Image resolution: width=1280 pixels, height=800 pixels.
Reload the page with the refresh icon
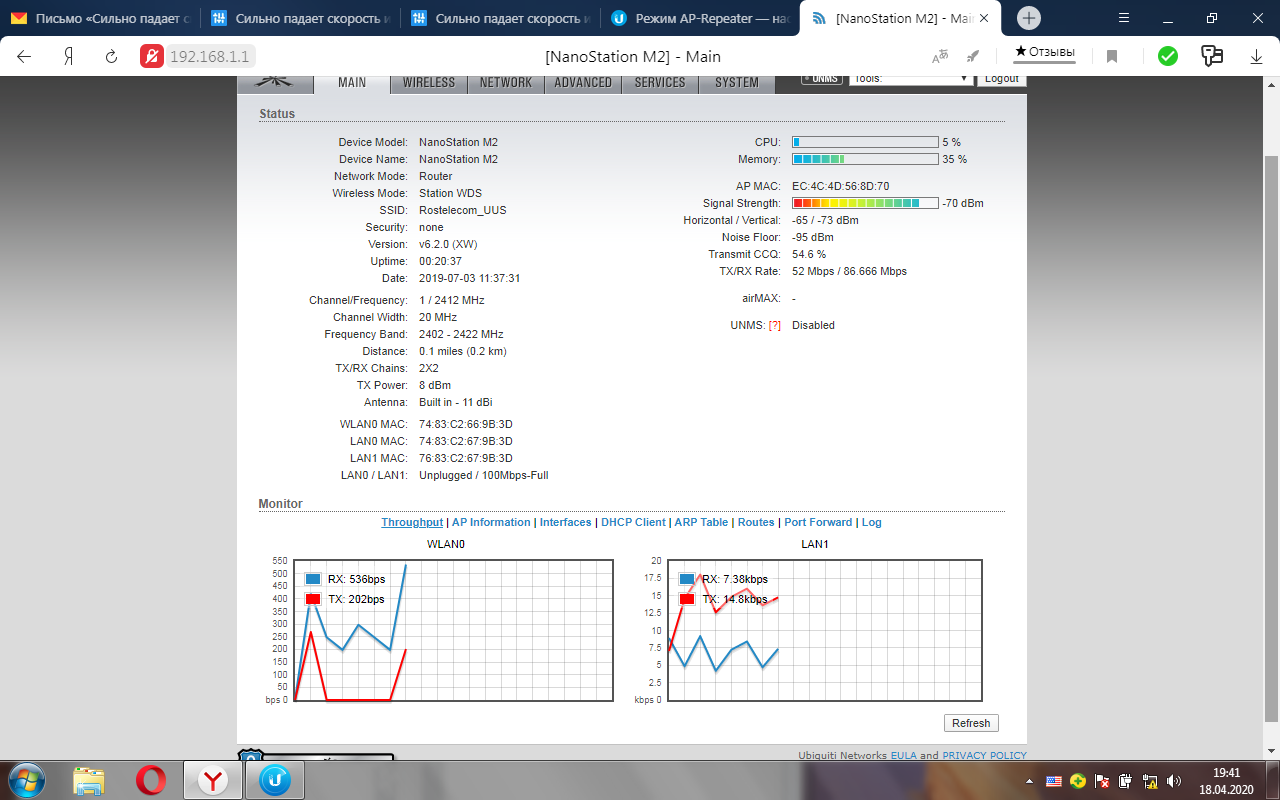(111, 57)
